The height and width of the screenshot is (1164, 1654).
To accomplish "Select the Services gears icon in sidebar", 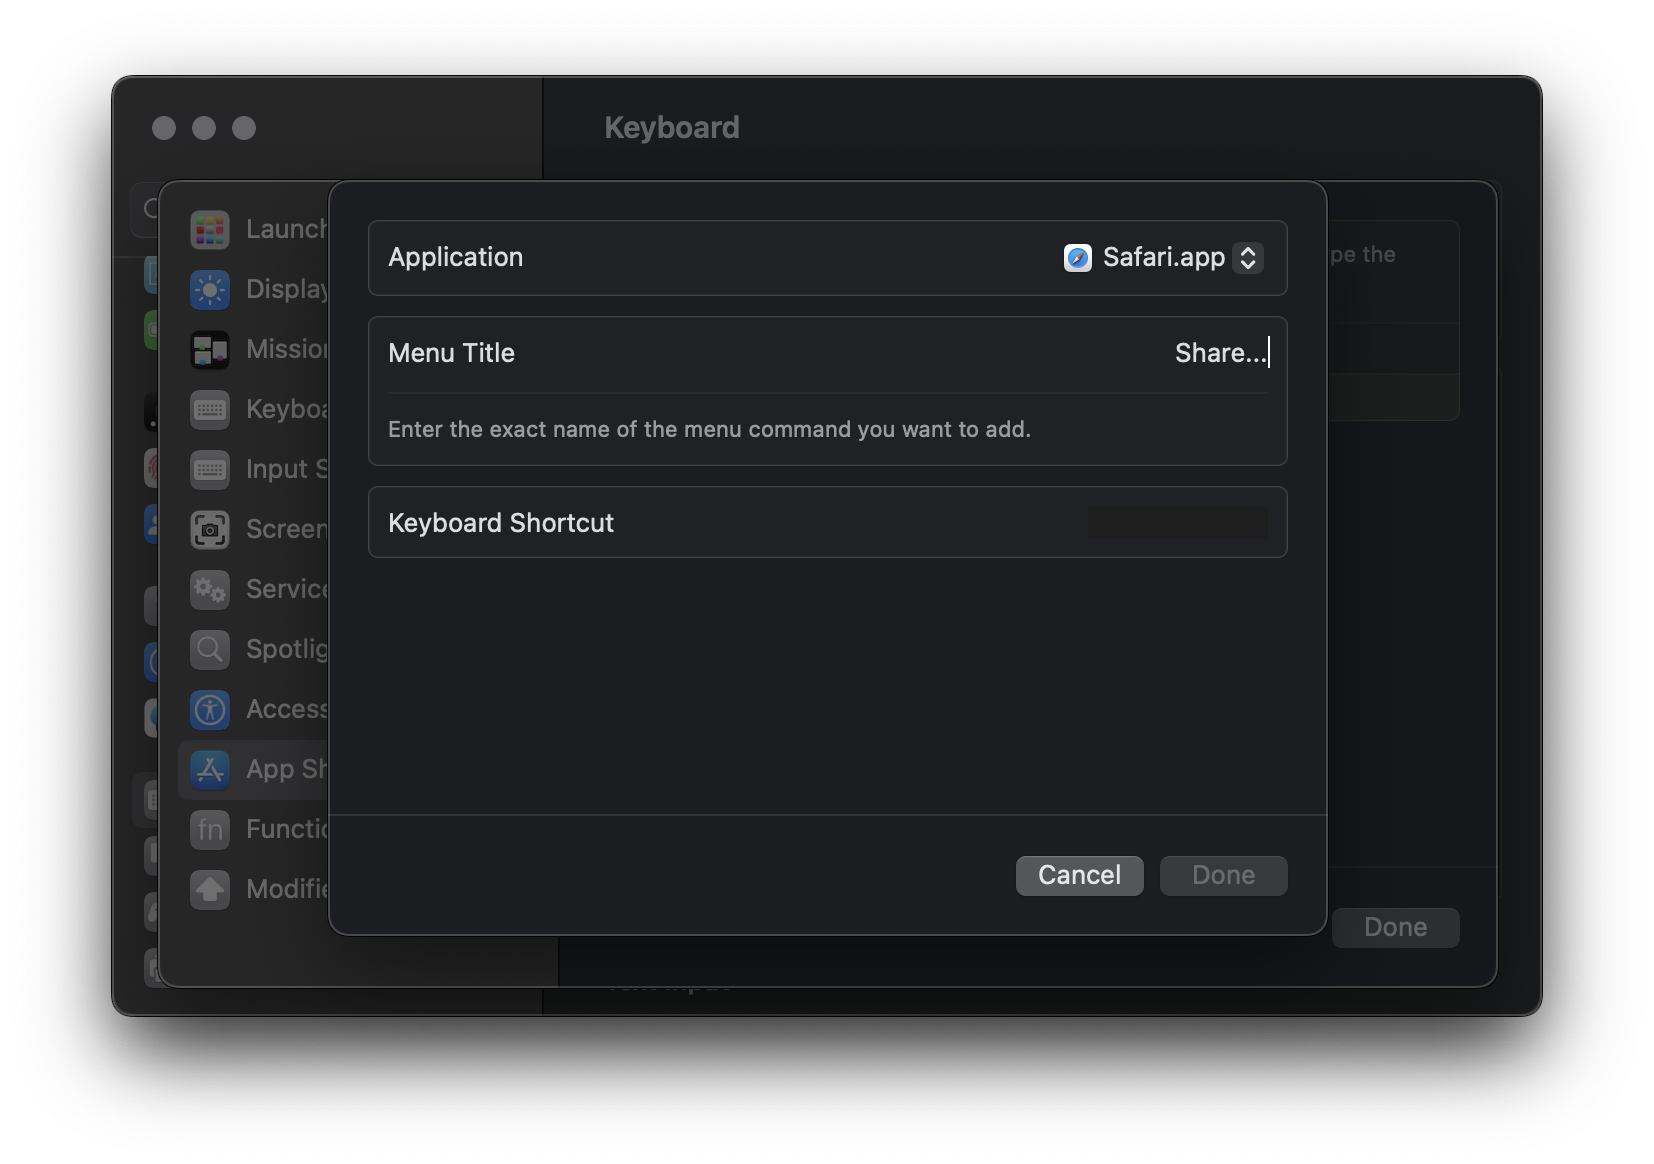I will click(x=210, y=590).
